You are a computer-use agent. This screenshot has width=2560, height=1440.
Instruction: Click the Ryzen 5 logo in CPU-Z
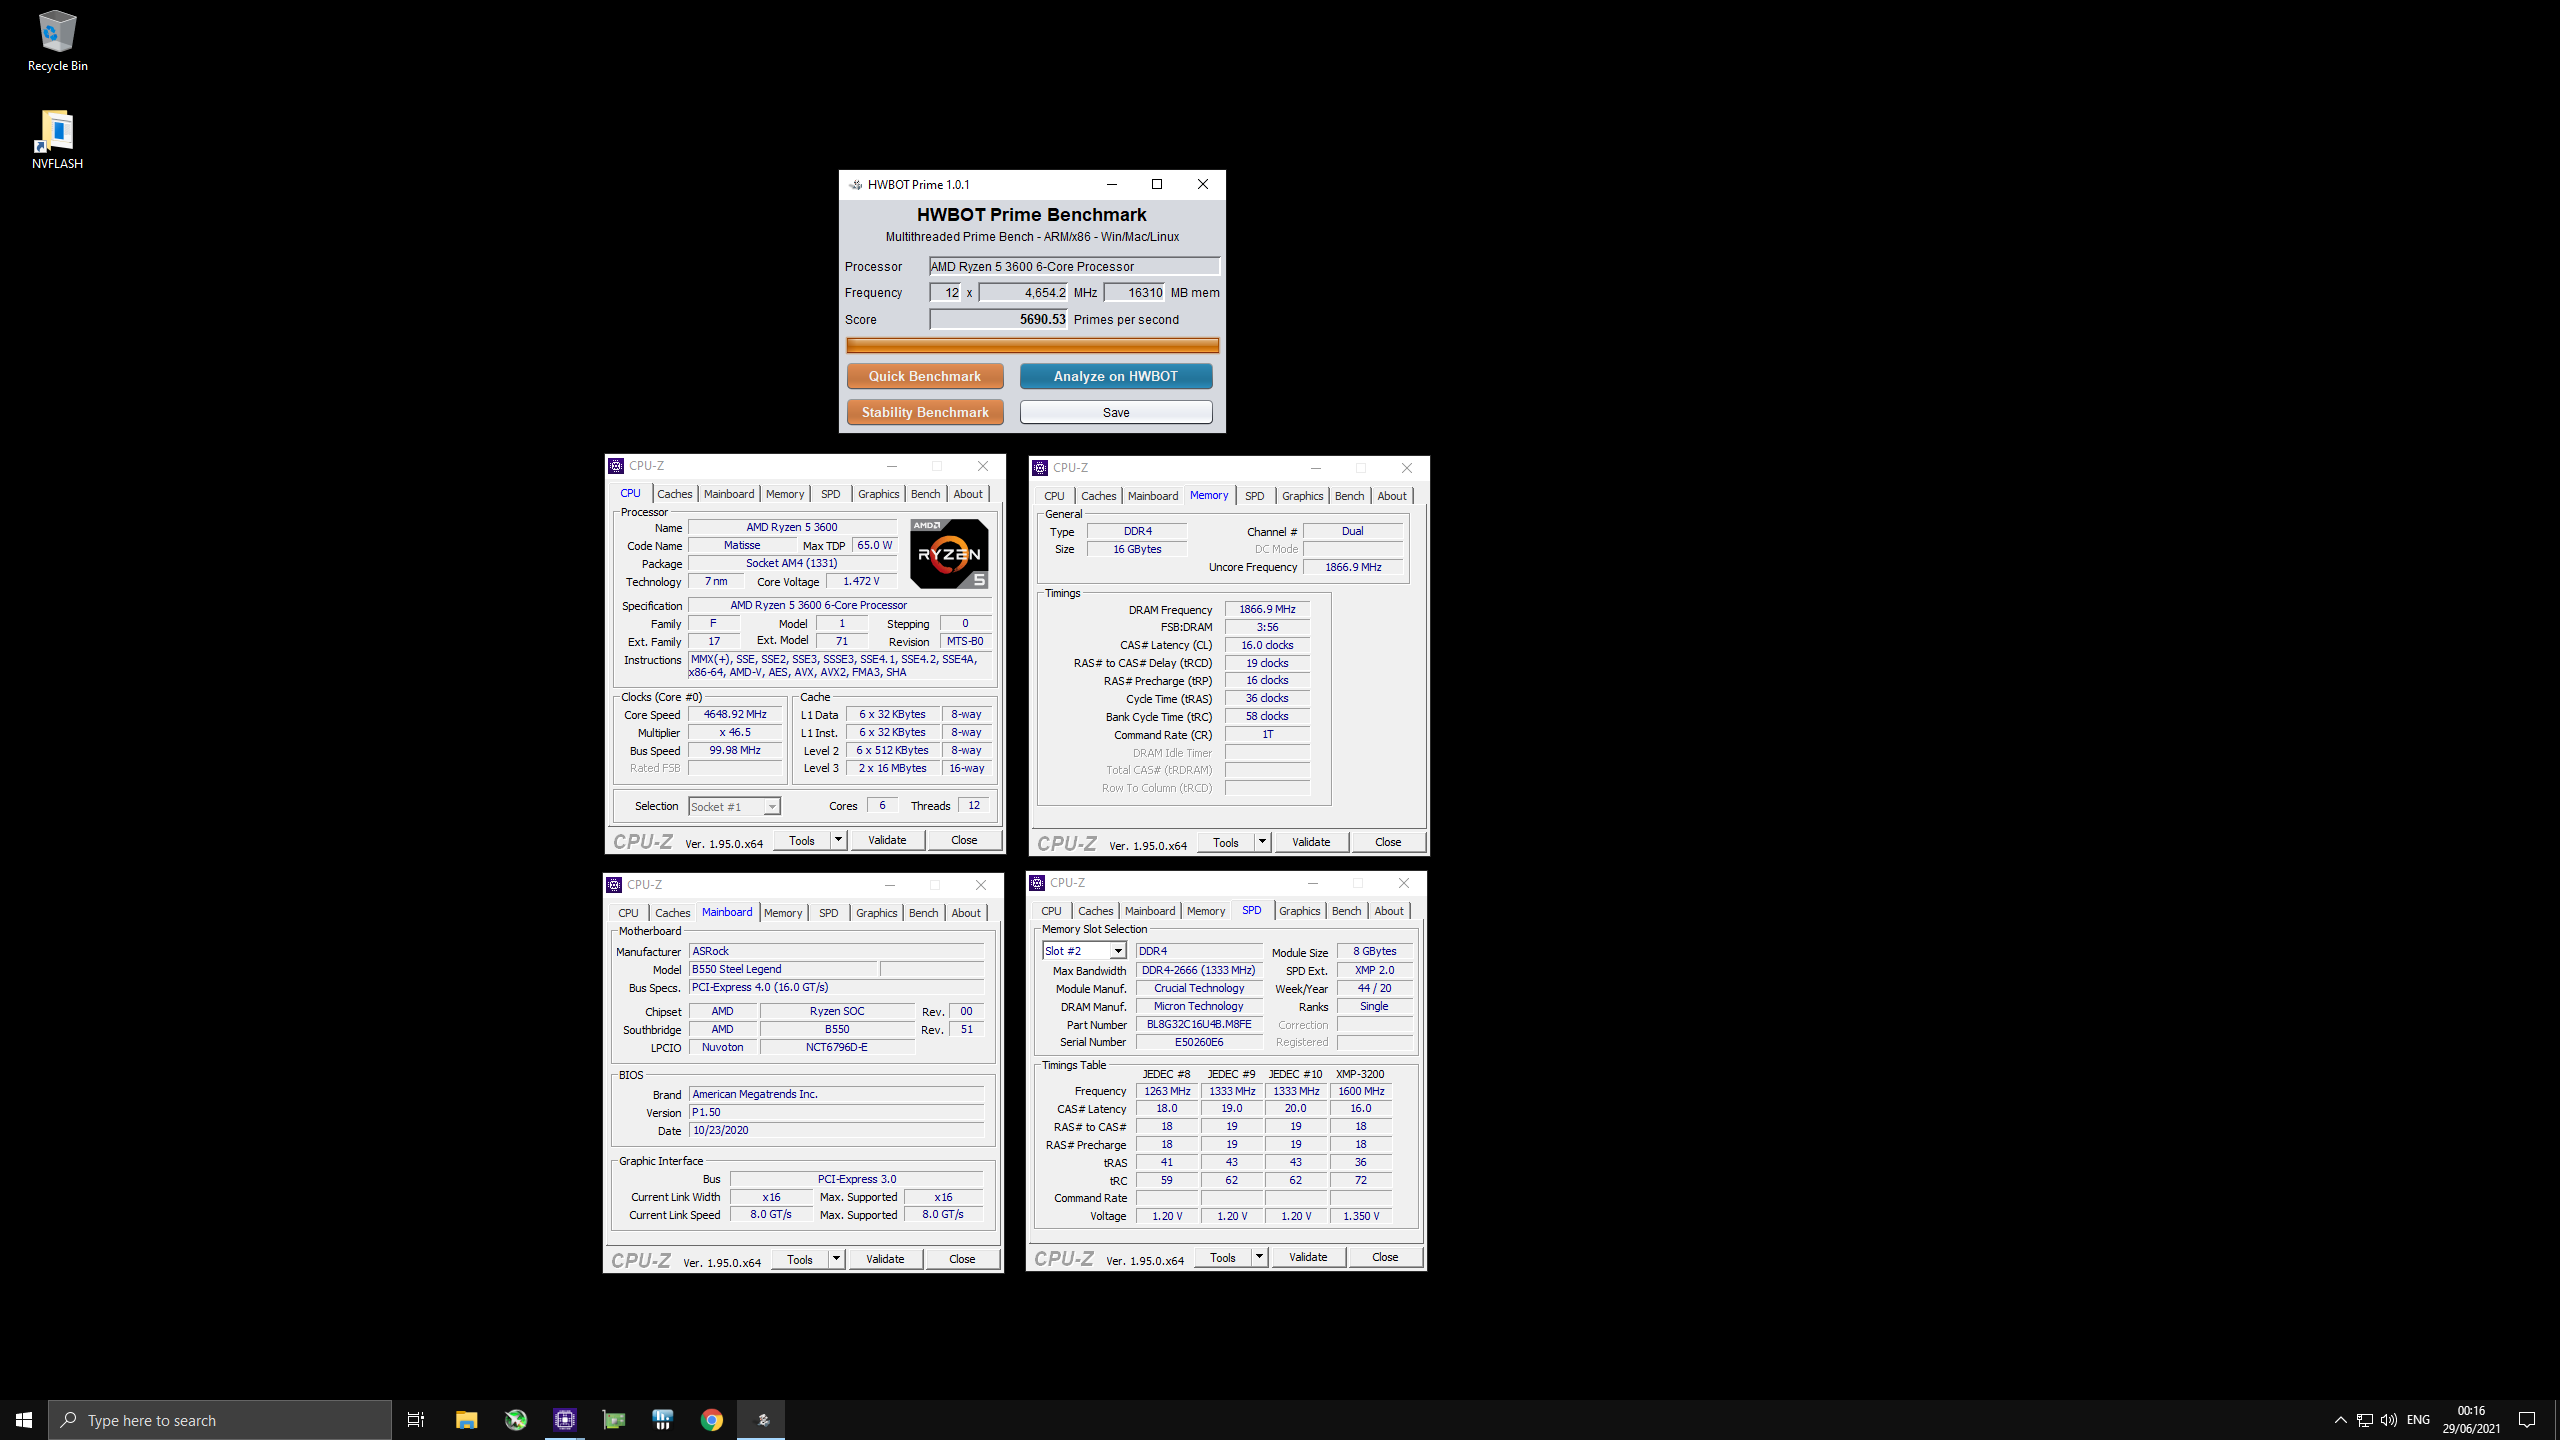[x=949, y=554]
